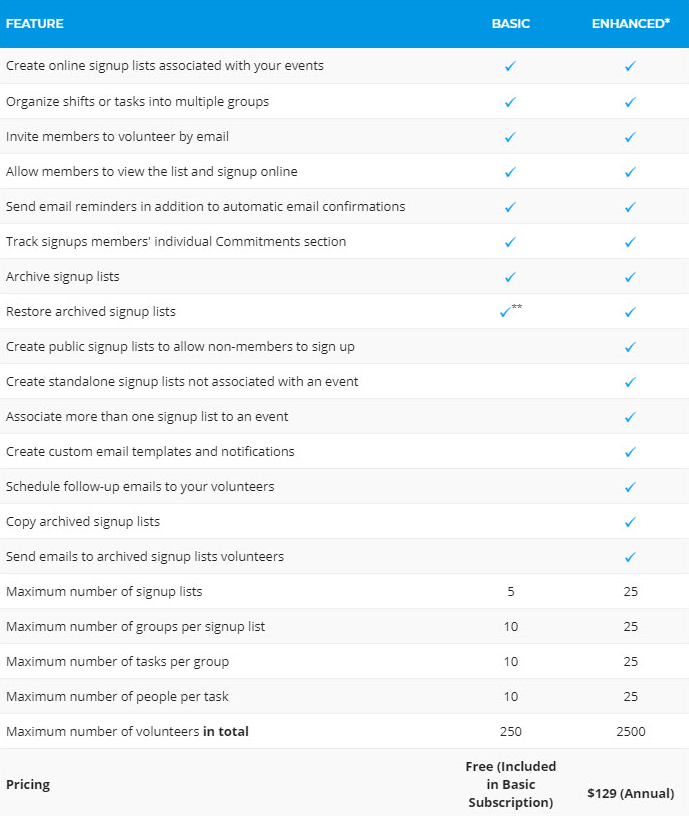Click Enhanced checkmark for scheduling follow-up emails
689x816 pixels.
click(x=630, y=487)
